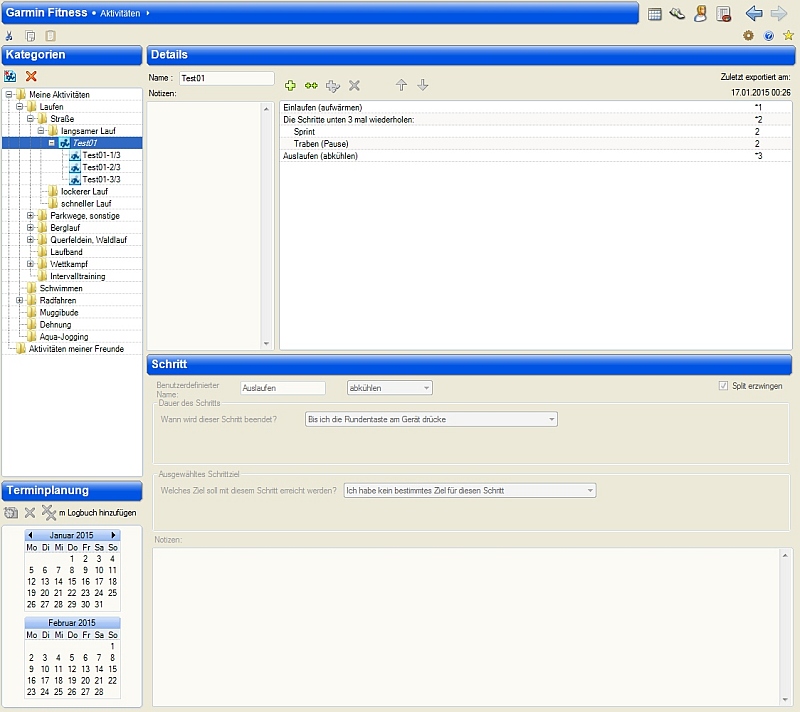Click the gear settings icon
Viewport: 800px width, 712px height.
[x=748, y=35]
